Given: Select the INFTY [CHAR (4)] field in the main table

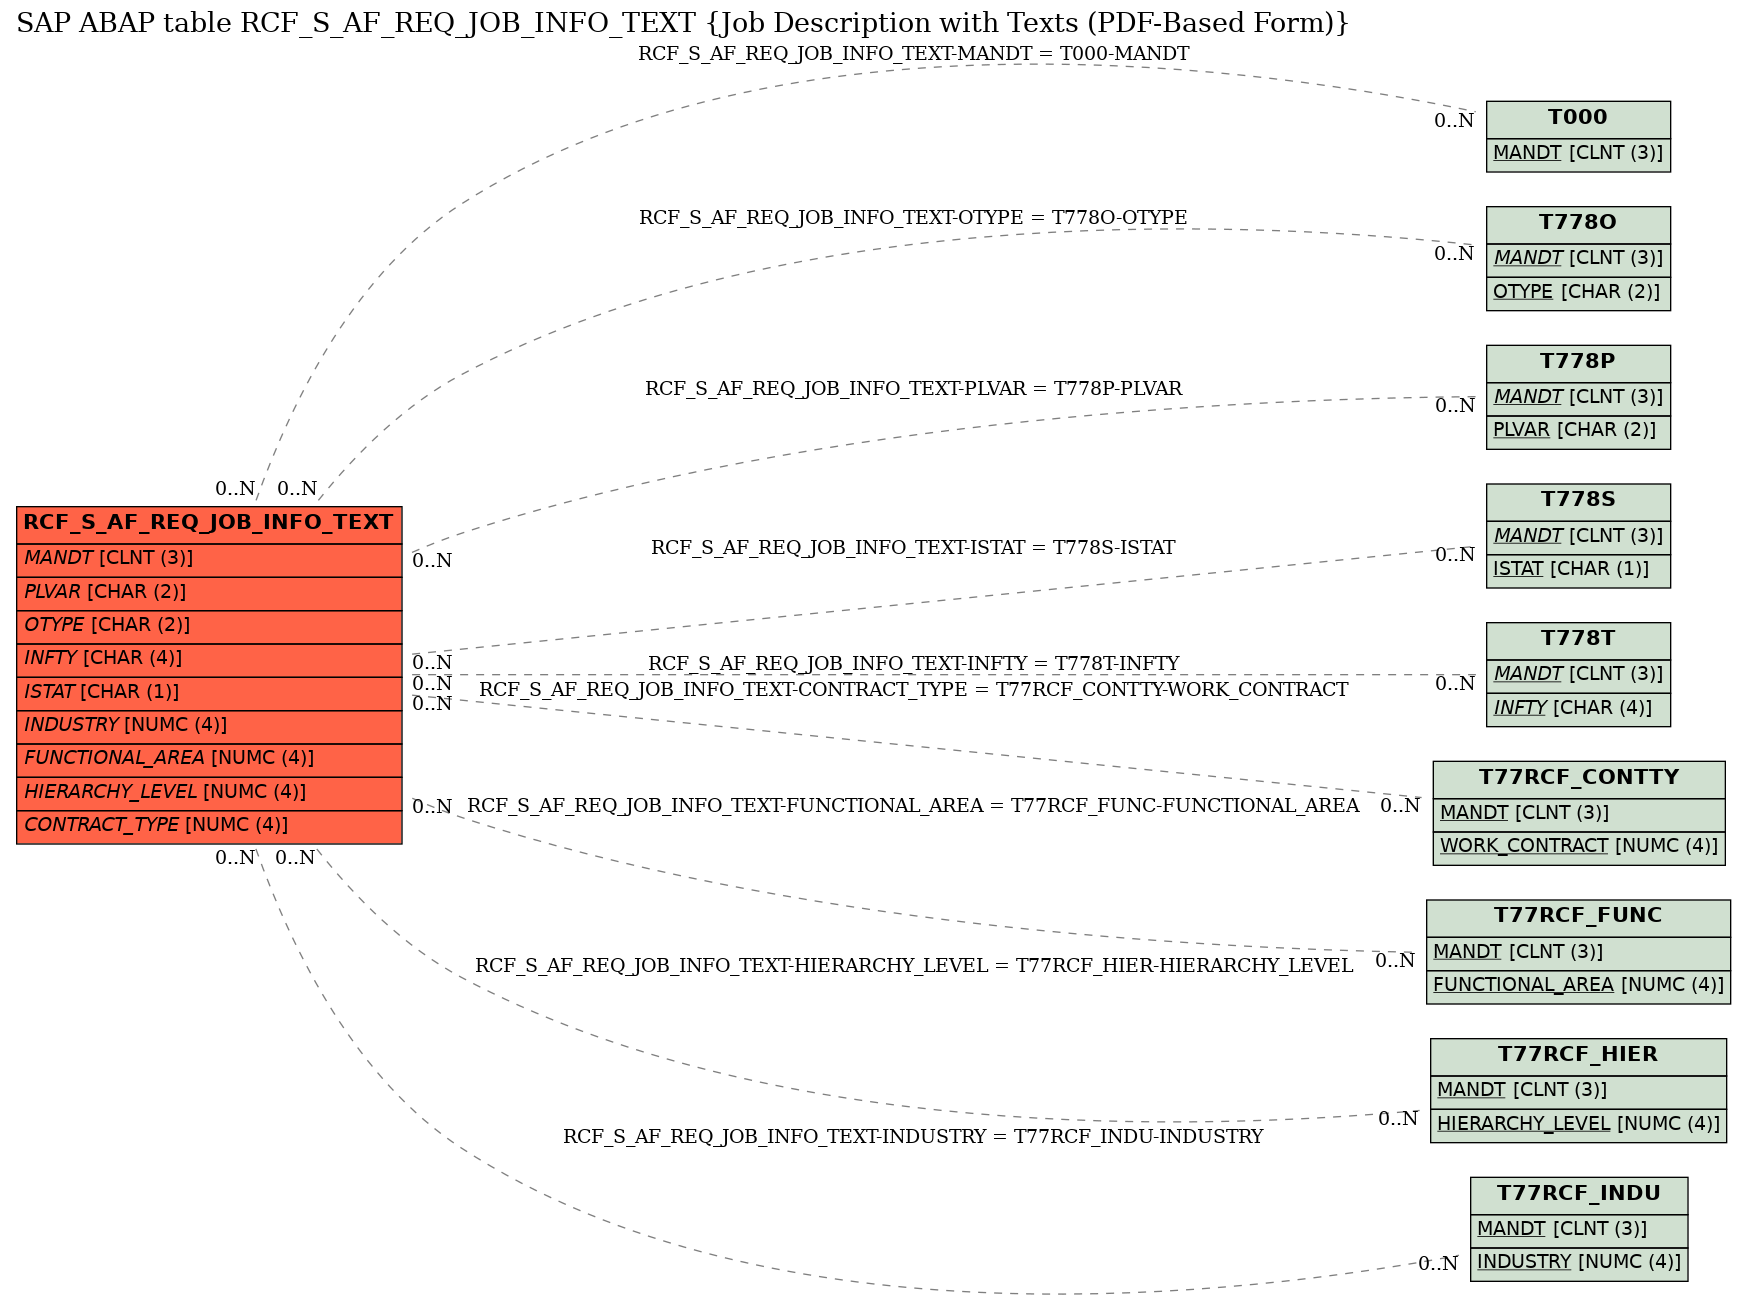Looking at the screenshot, I should tap(209, 660).
